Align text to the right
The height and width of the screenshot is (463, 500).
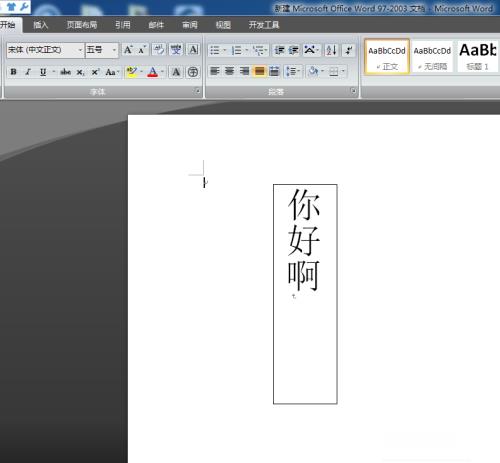(244, 71)
